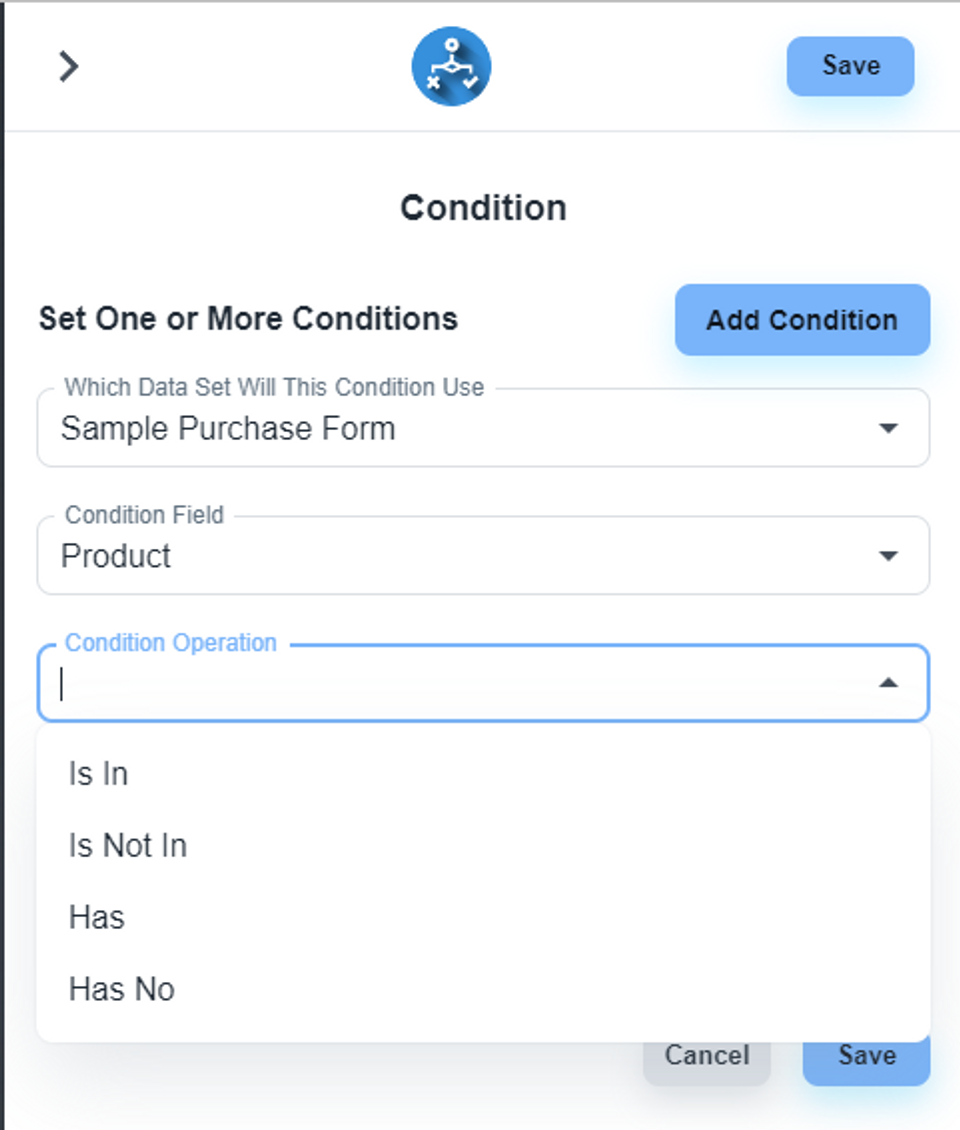The image size is (960, 1130).
Task: Click the Product value in Condition Field
Action: (x=116, y=556)
